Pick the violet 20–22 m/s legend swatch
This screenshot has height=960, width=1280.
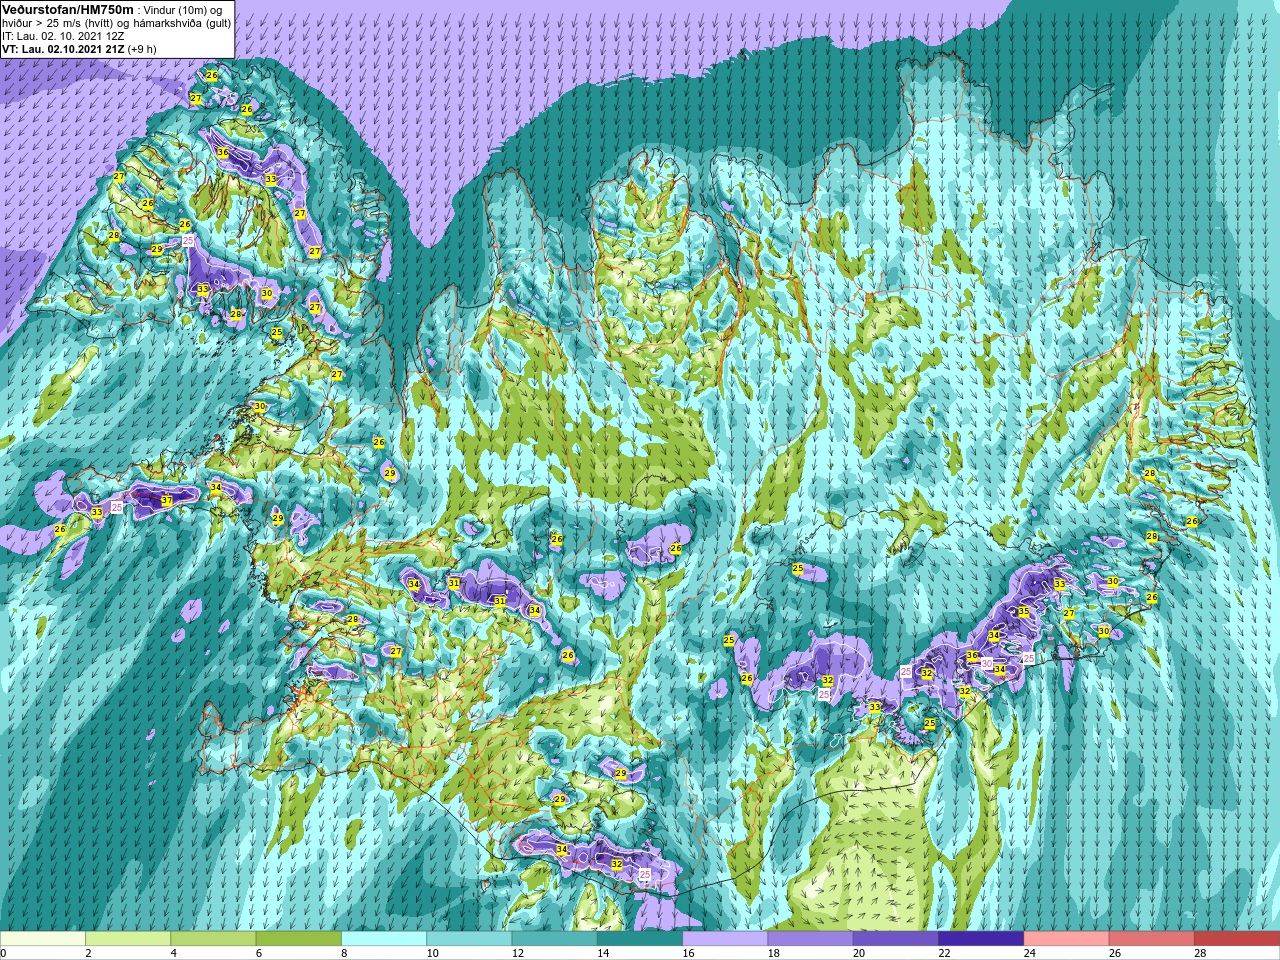click(896, 939)
